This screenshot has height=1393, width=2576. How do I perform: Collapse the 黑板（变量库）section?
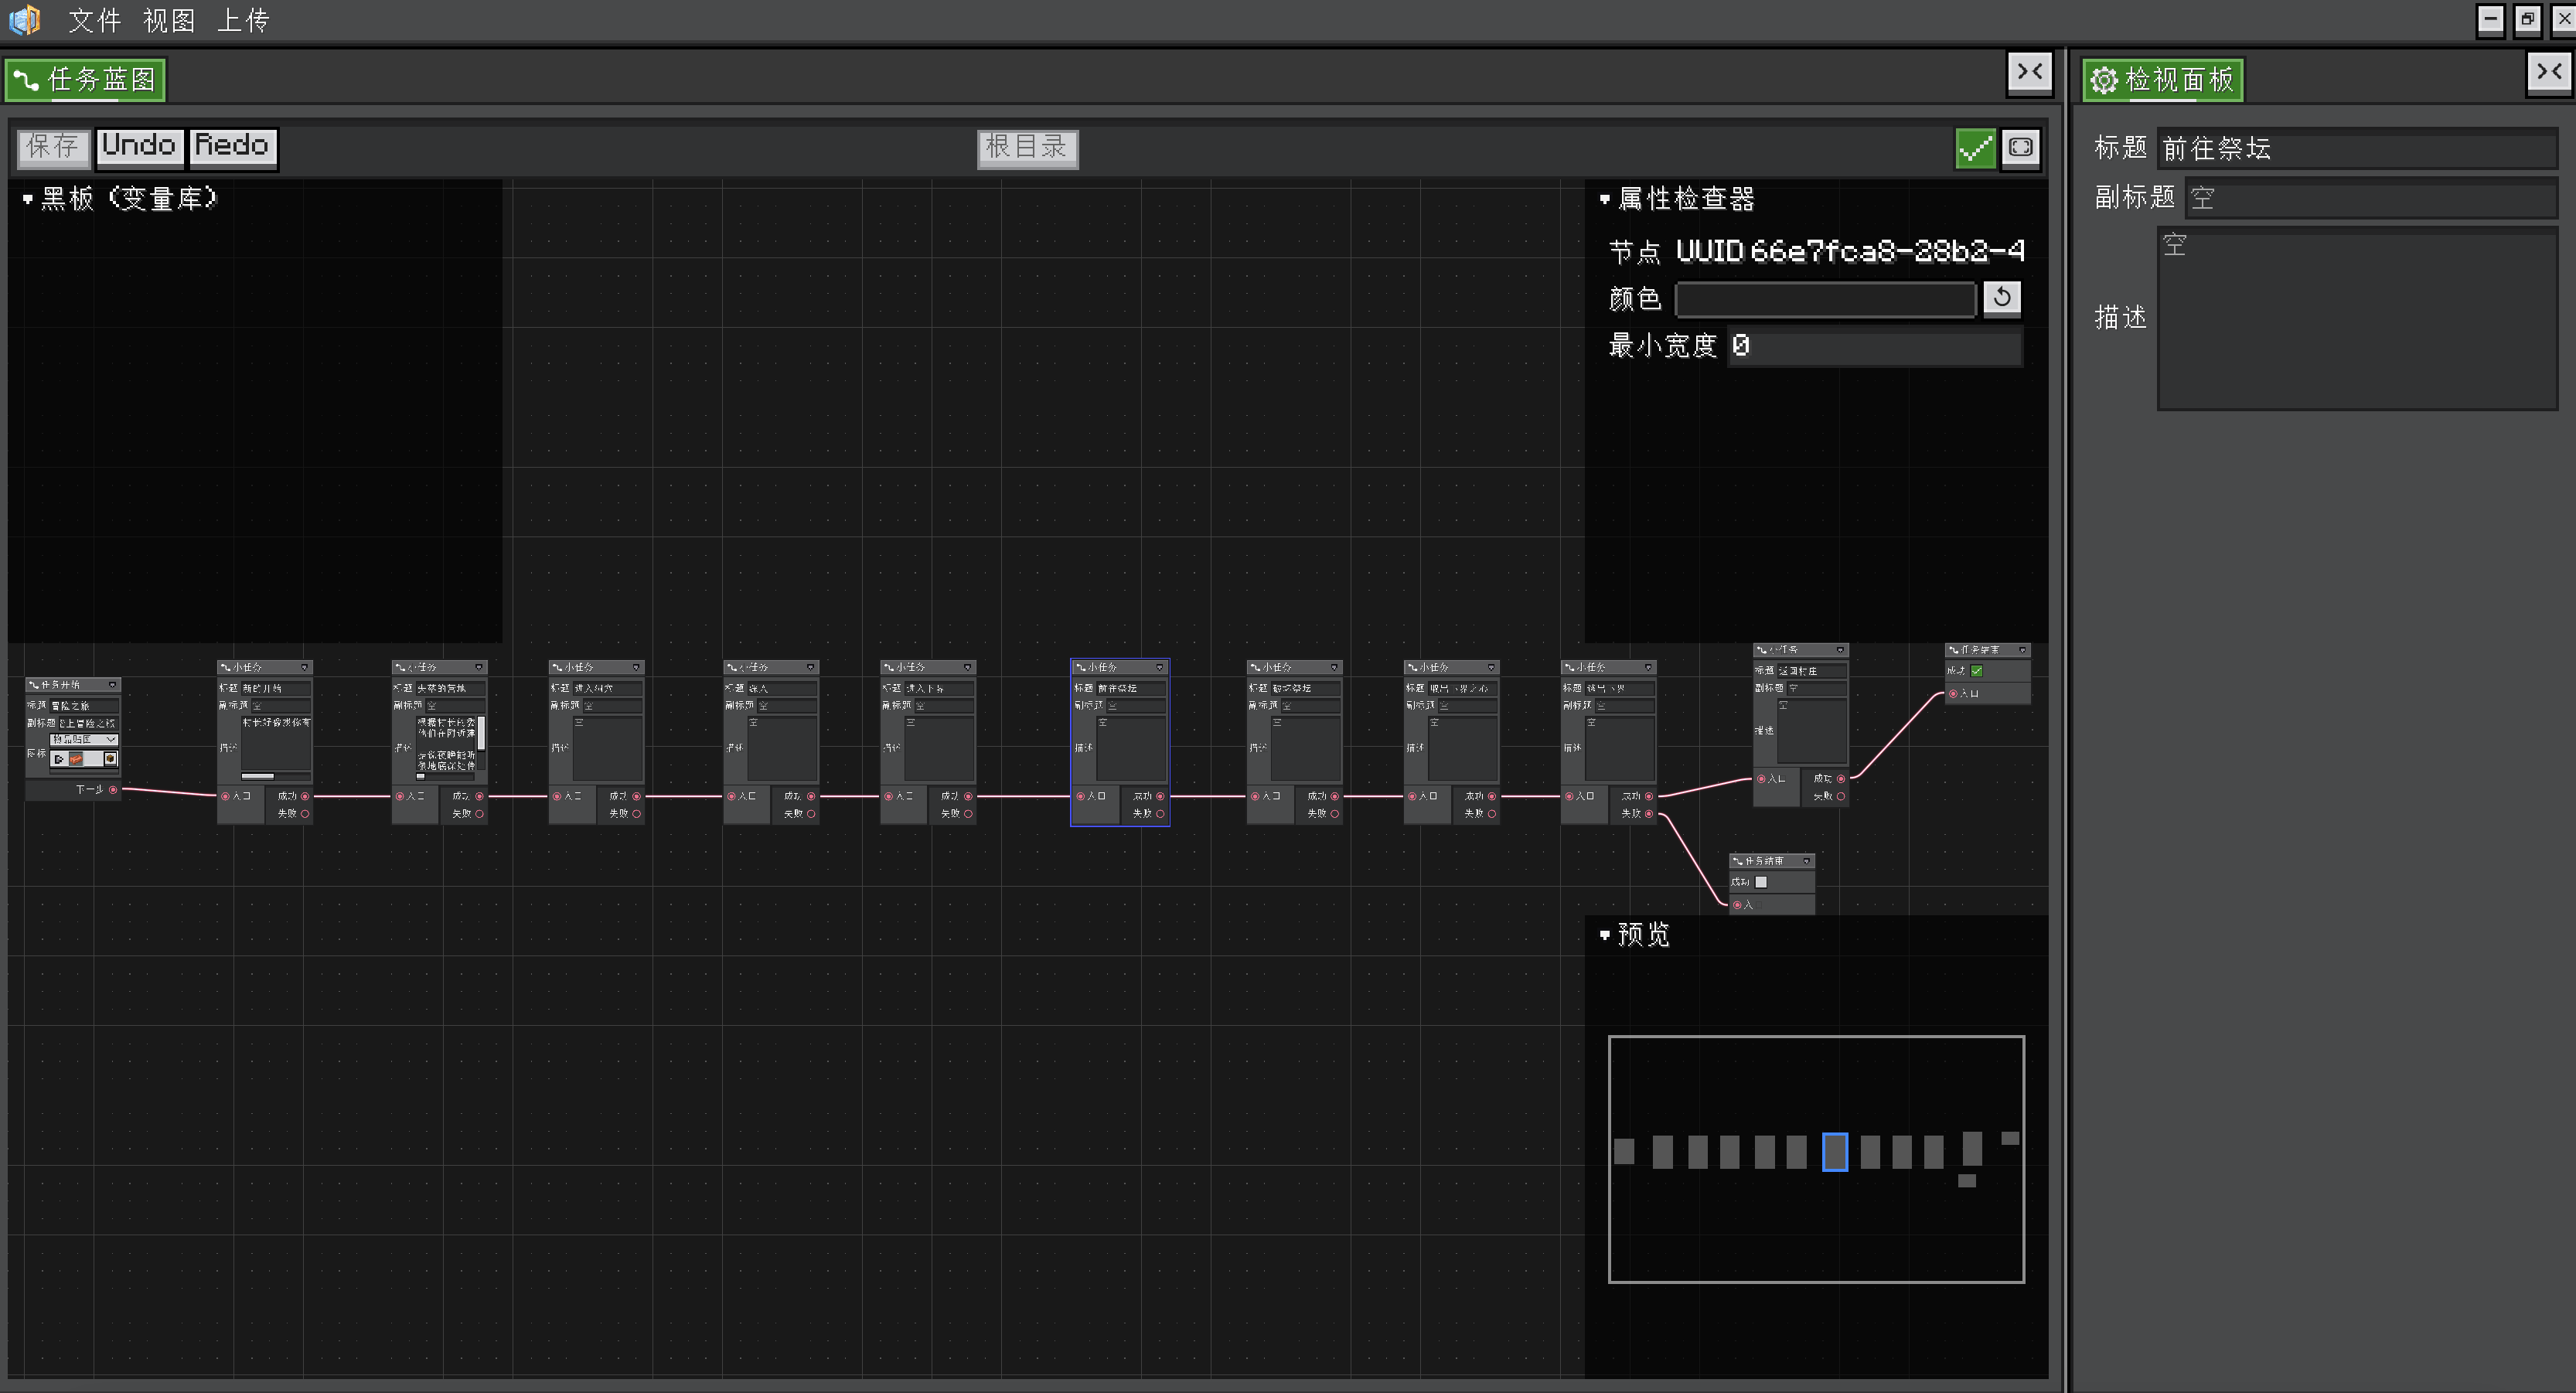27,199
